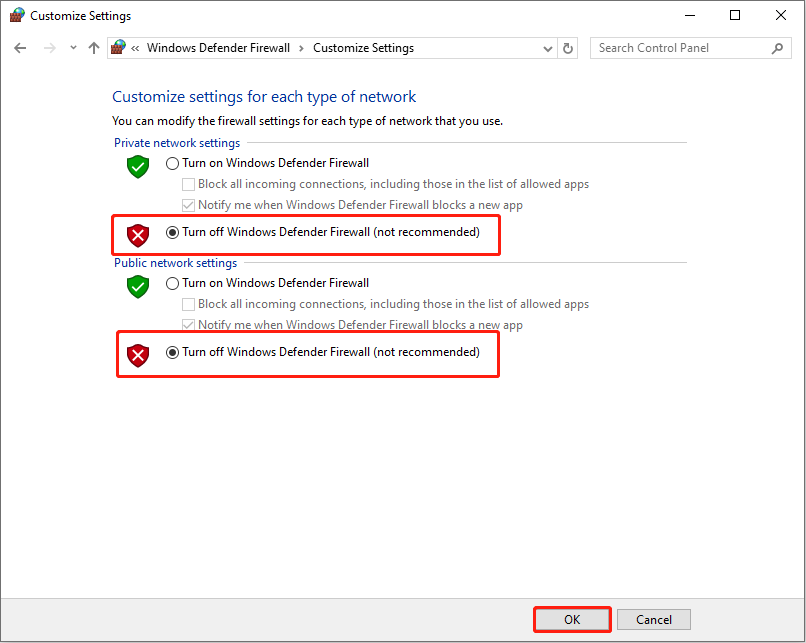
Task: Click the red shield icon under Private
Action: coord(138,235)
